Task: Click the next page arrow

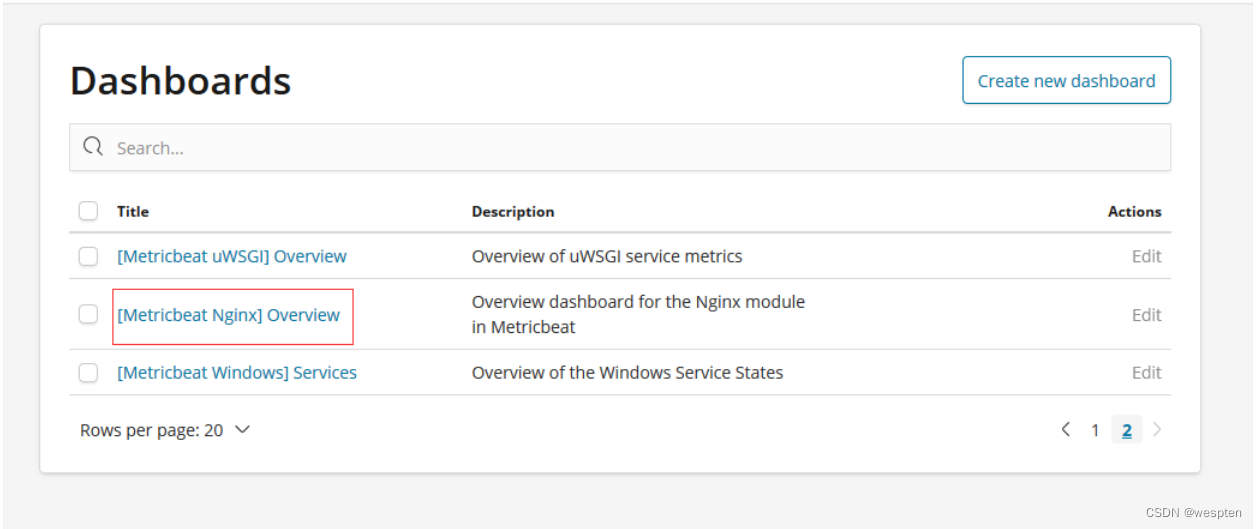Action: point(1157,430)
